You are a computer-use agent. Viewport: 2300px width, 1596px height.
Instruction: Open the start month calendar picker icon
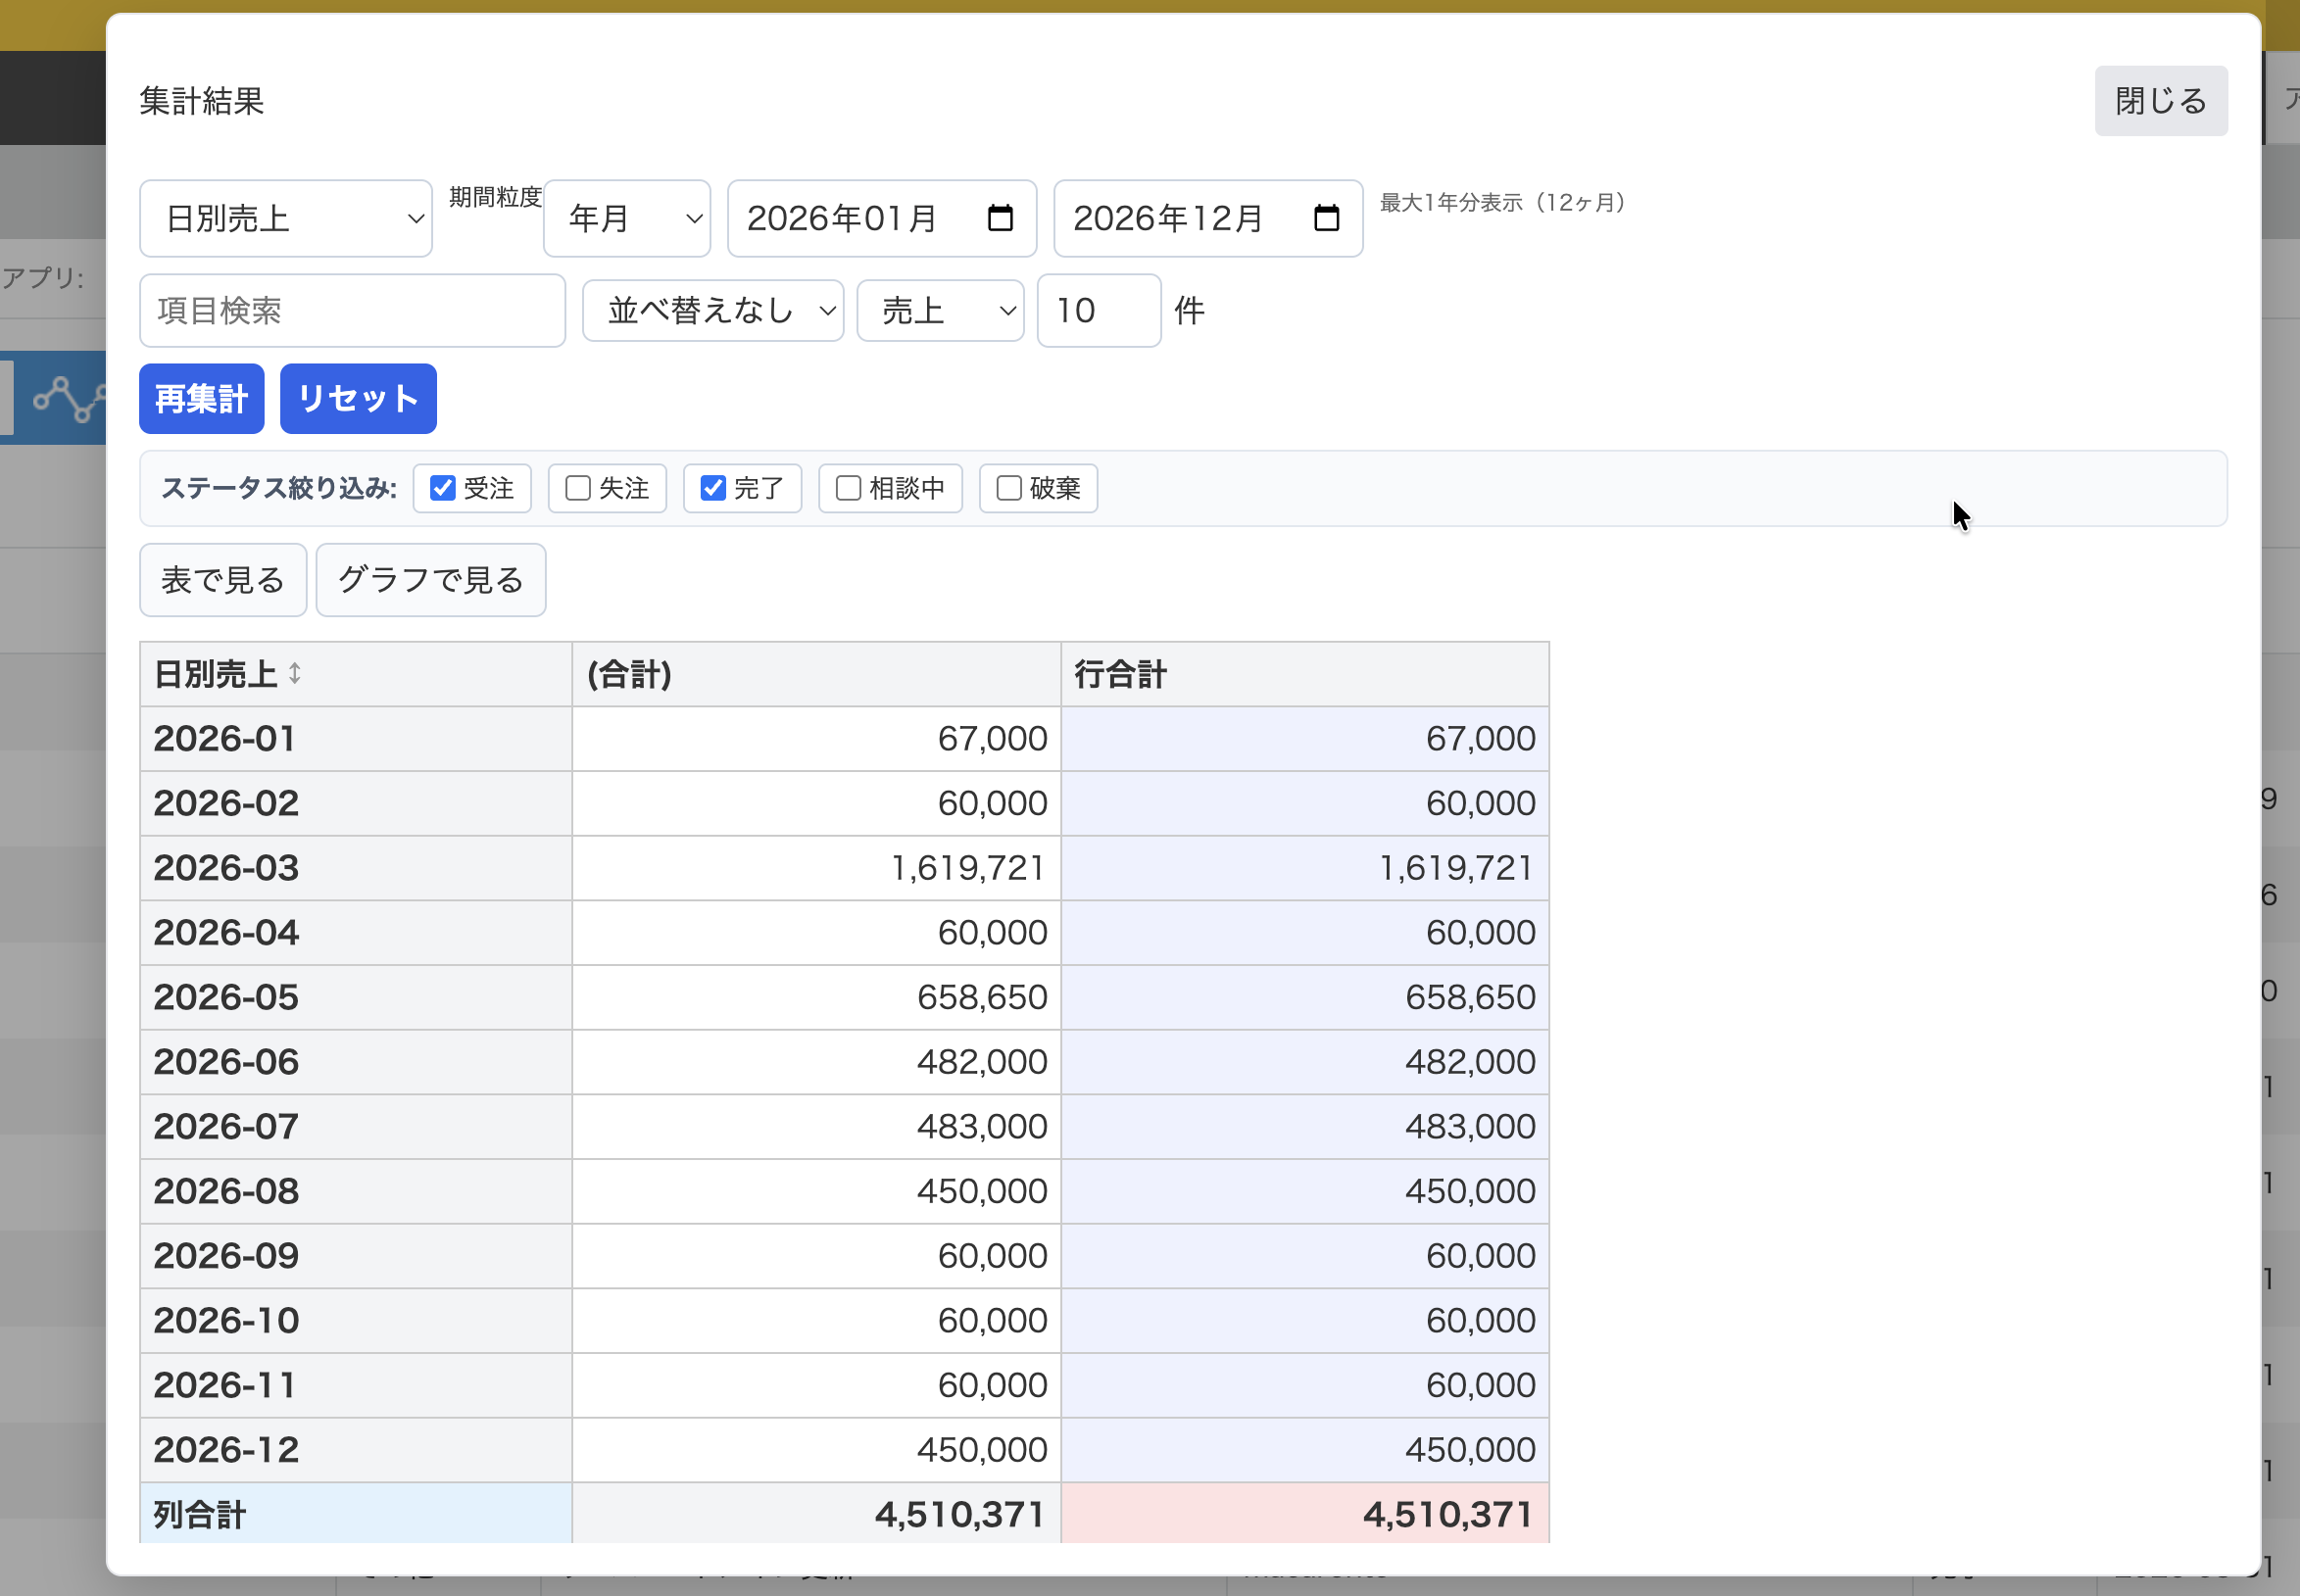pyautogui.click(x=1000, y=218)
